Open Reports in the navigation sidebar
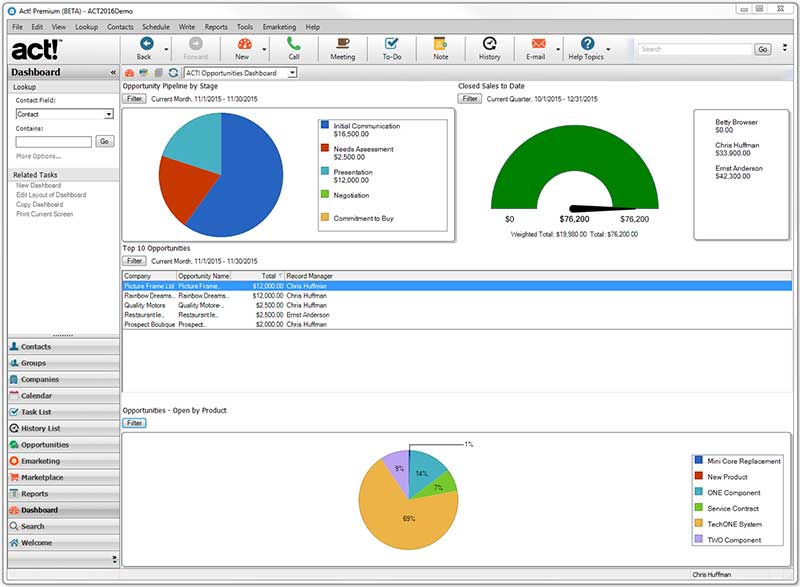 (x=64, y=494)
